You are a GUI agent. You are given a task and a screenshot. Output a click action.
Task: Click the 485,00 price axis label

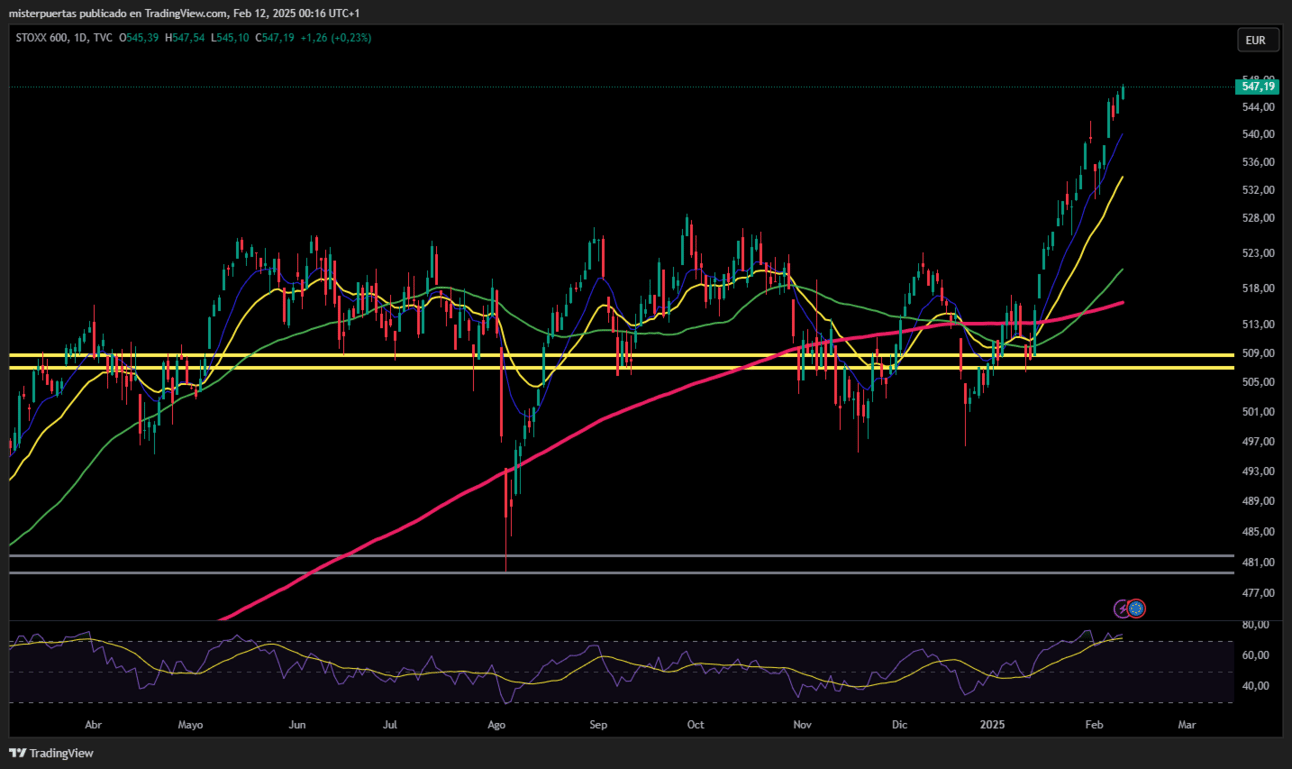click(x=1258, y=532)
